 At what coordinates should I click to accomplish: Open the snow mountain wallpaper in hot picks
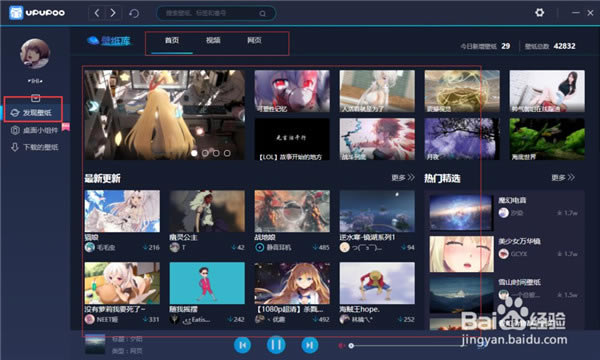pos(461,295)
